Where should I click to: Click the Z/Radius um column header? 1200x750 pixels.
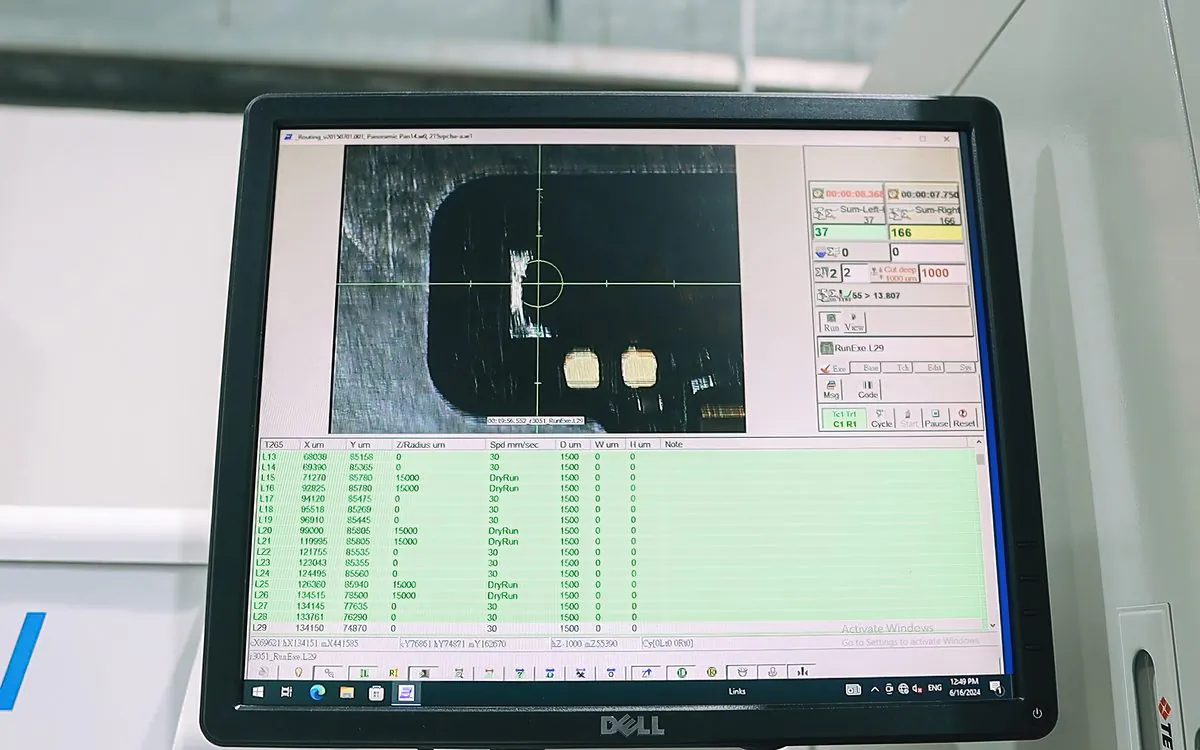pos(438,444)
